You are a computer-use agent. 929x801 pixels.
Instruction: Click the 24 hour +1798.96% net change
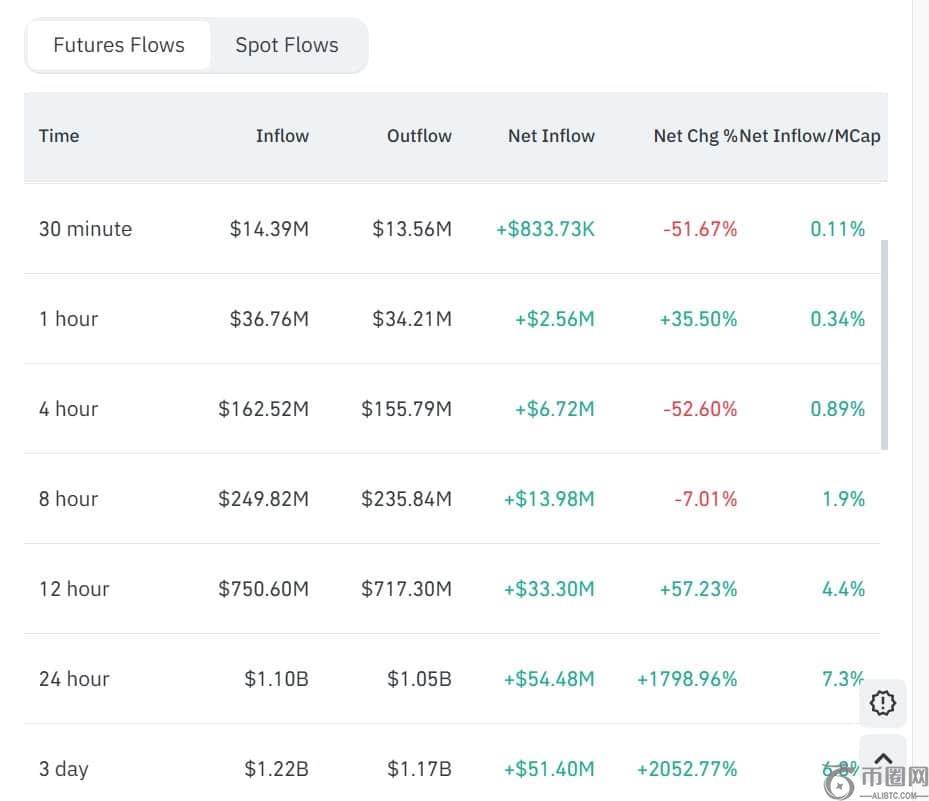(687, 679)
